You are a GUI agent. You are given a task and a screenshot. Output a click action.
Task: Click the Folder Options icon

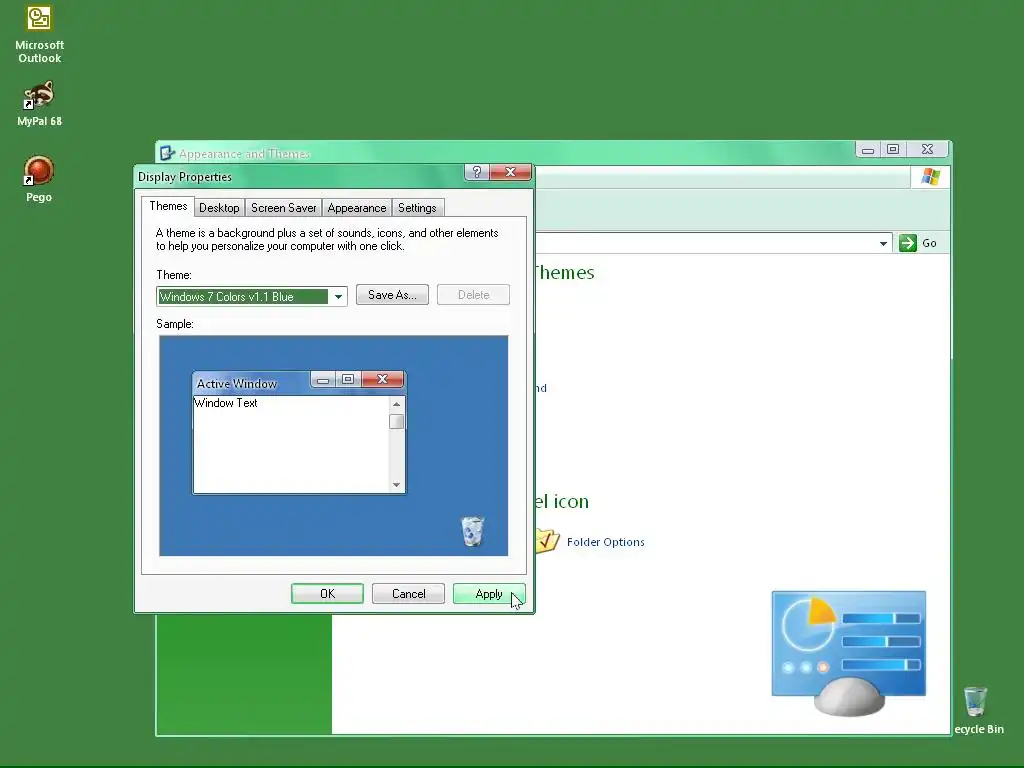[x=547, y=541]
